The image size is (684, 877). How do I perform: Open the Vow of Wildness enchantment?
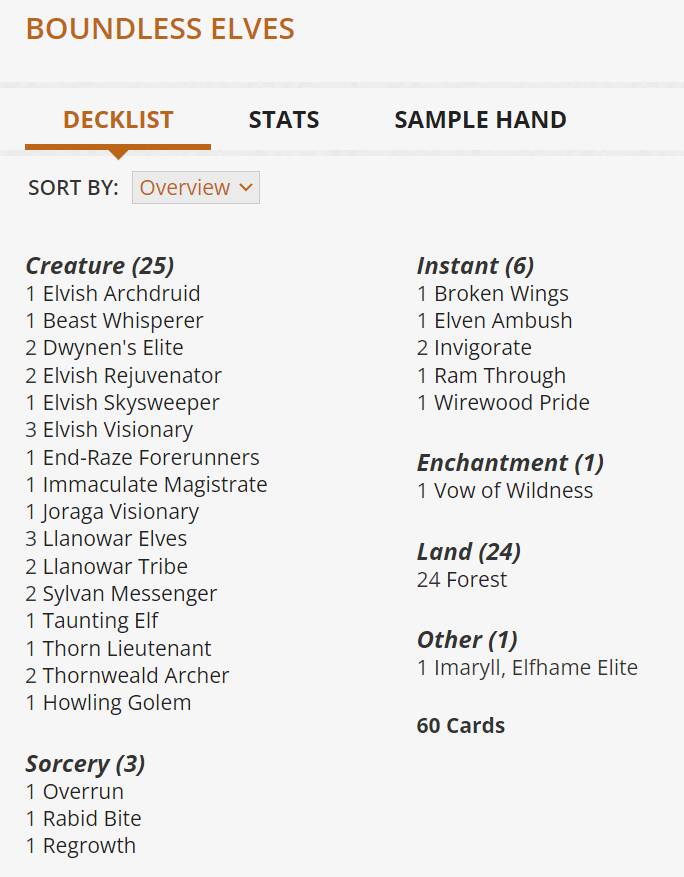coord(513,491)
